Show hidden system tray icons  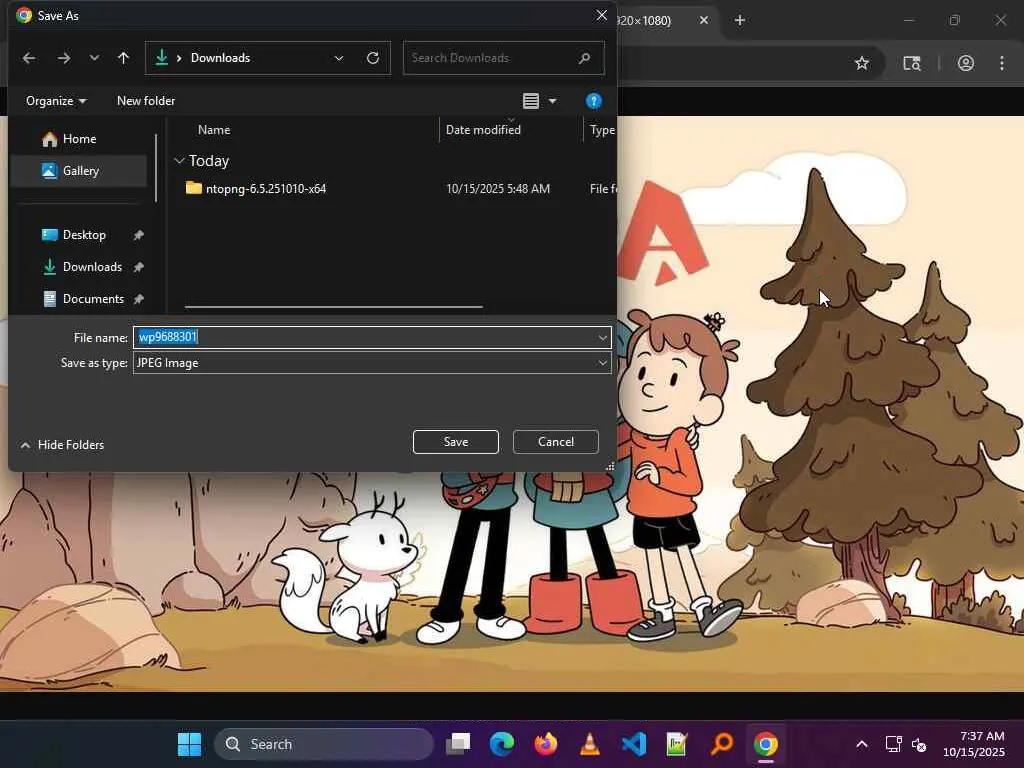tap(861, 744)
